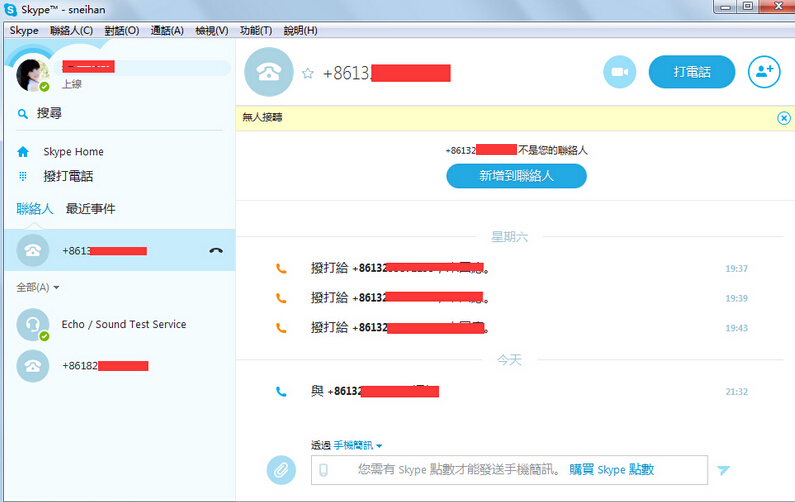This screenshot has width=795, height=502.
Task: Expand the 全部(A) contact filter dropdown
Action: 38,288
